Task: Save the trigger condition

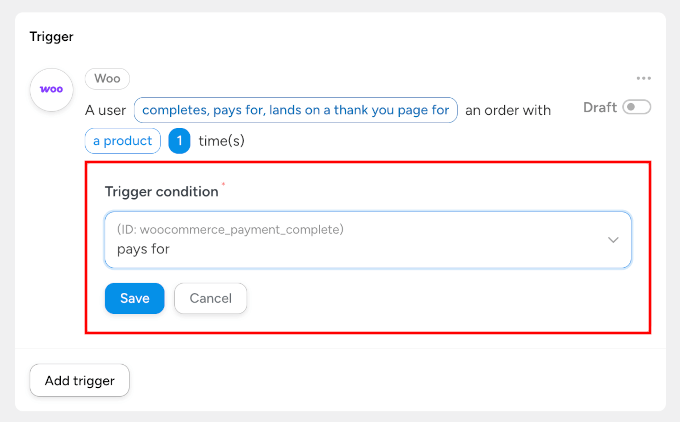Action: (134, 298)
